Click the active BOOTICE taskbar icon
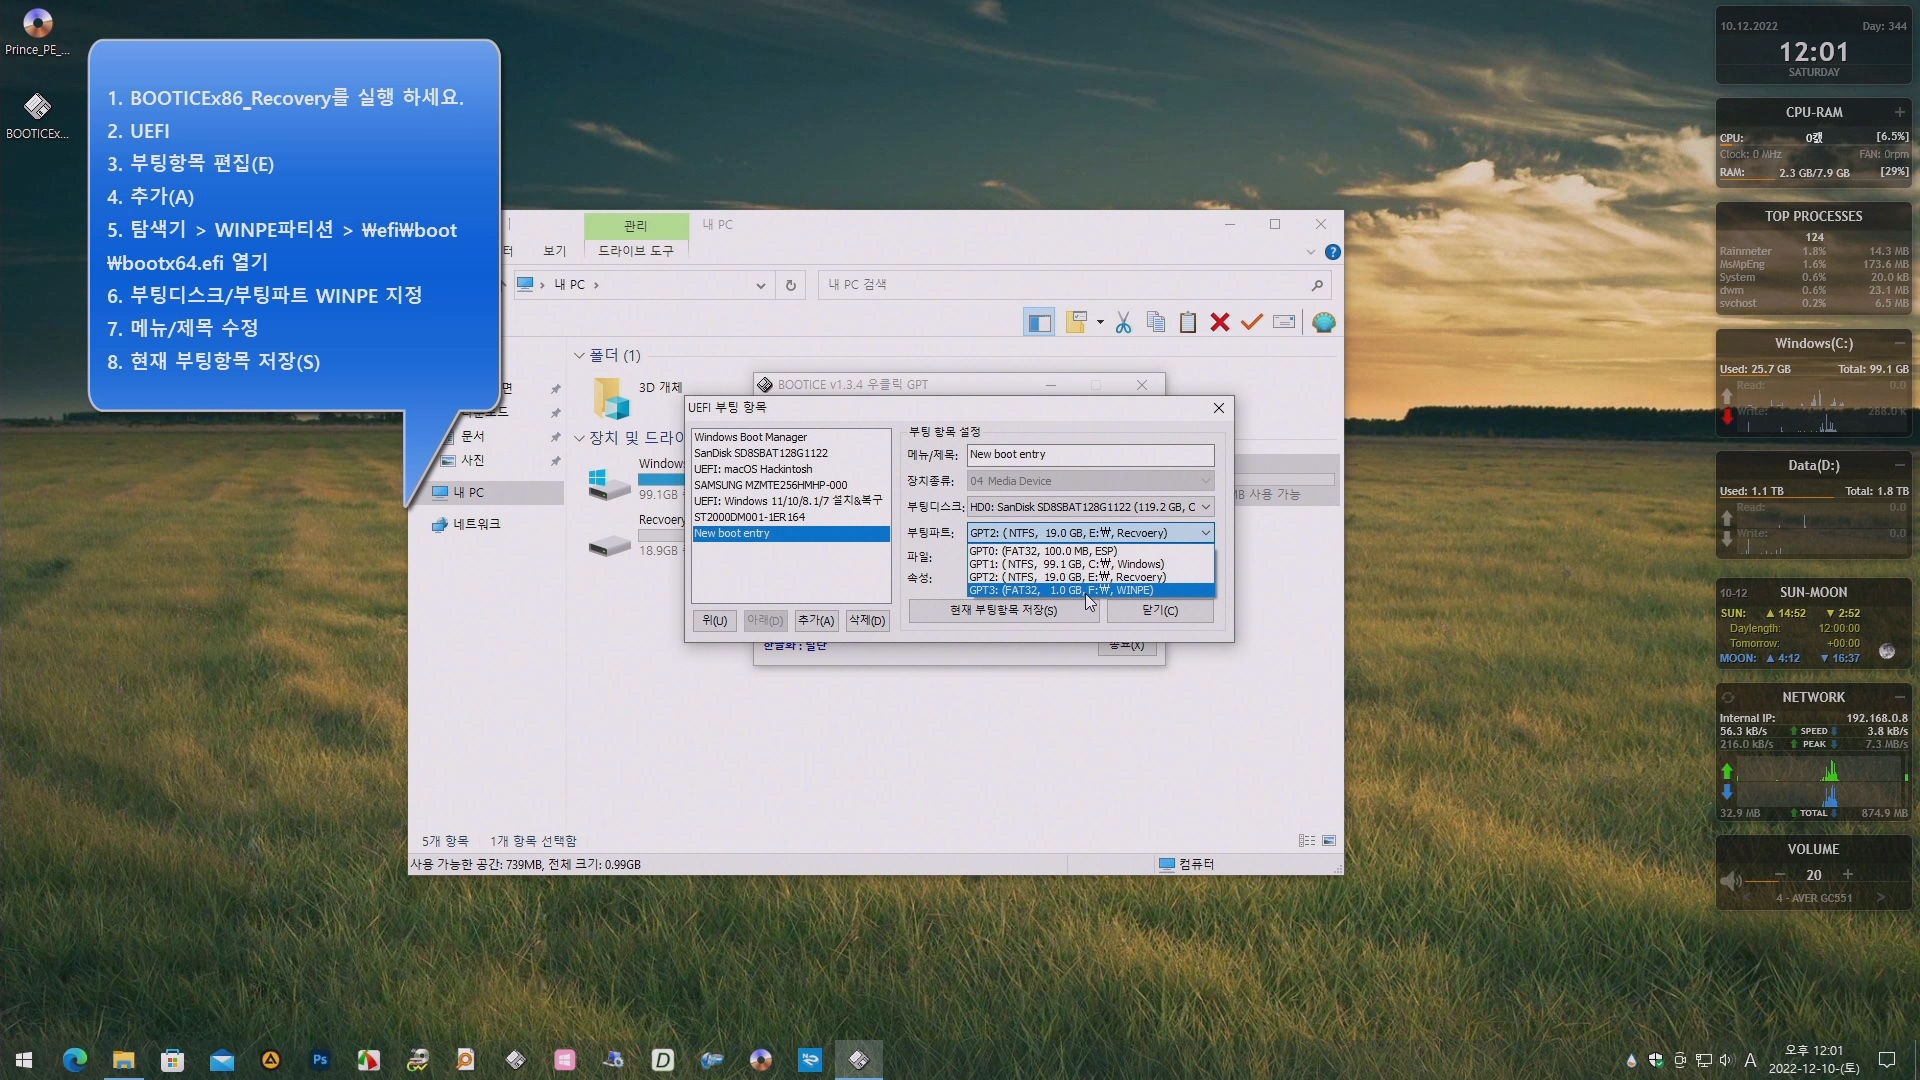This screenshot has height=1080, width=1920. [859, 1060]
